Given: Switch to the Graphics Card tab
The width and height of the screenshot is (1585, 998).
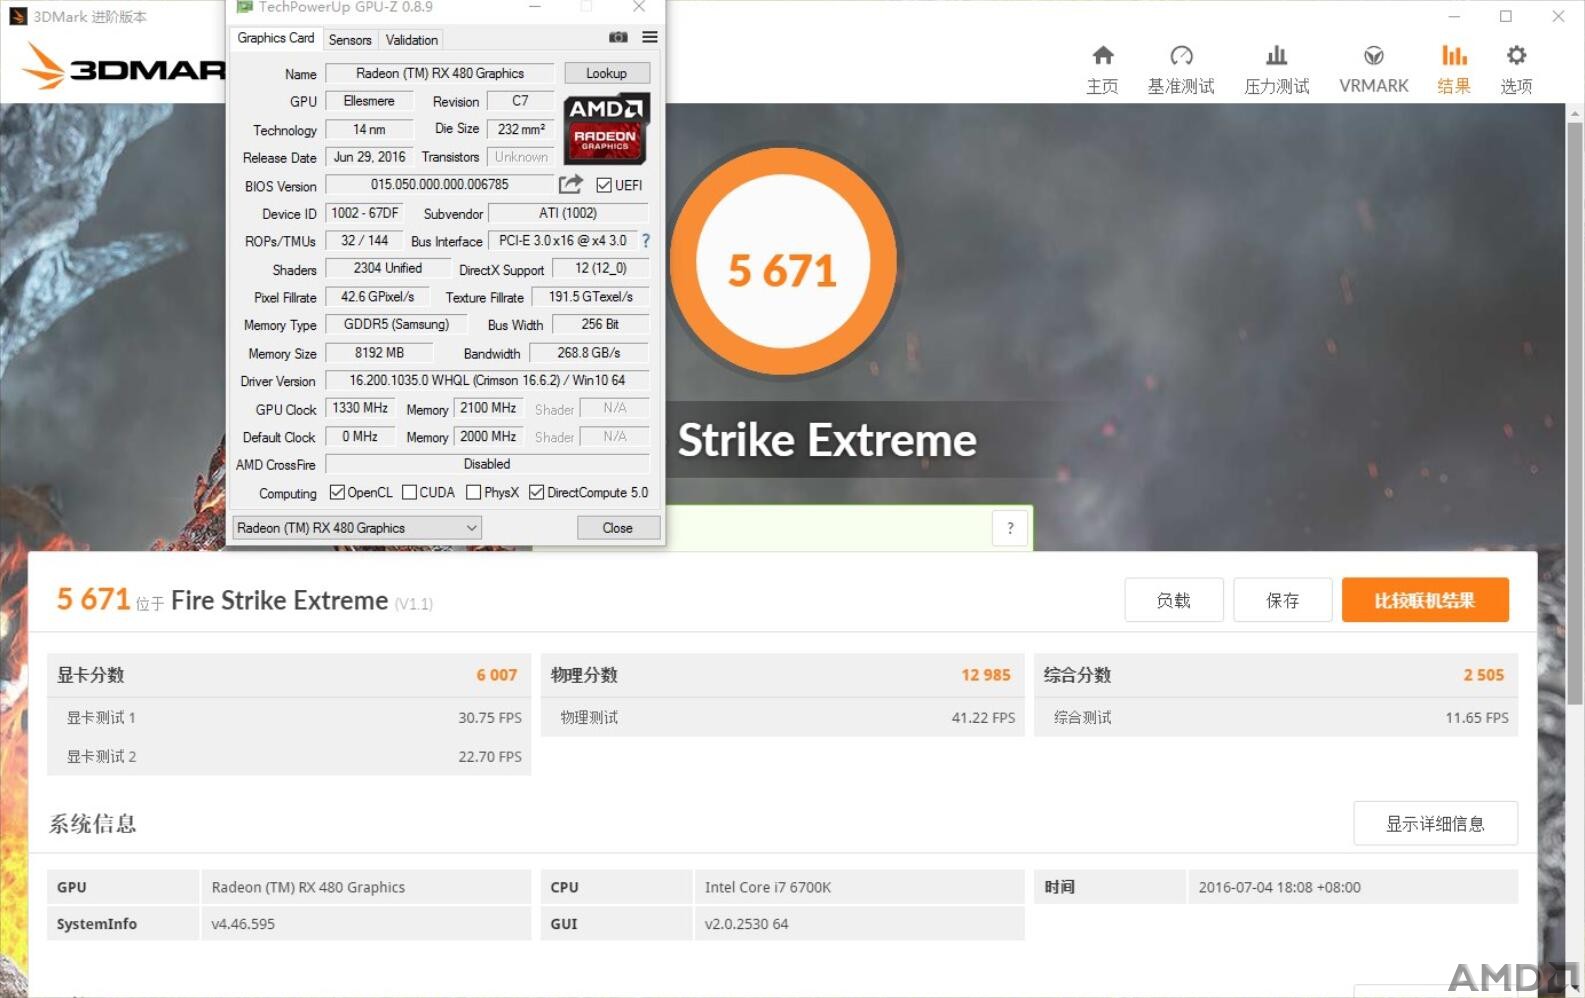Looking at the screenshot, I should pyautogui.click(x=275, y=38).
